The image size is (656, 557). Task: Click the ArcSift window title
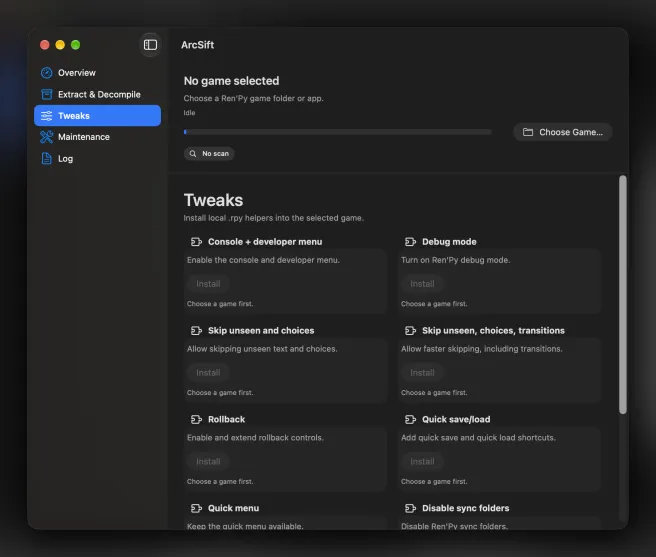[197, 45]
